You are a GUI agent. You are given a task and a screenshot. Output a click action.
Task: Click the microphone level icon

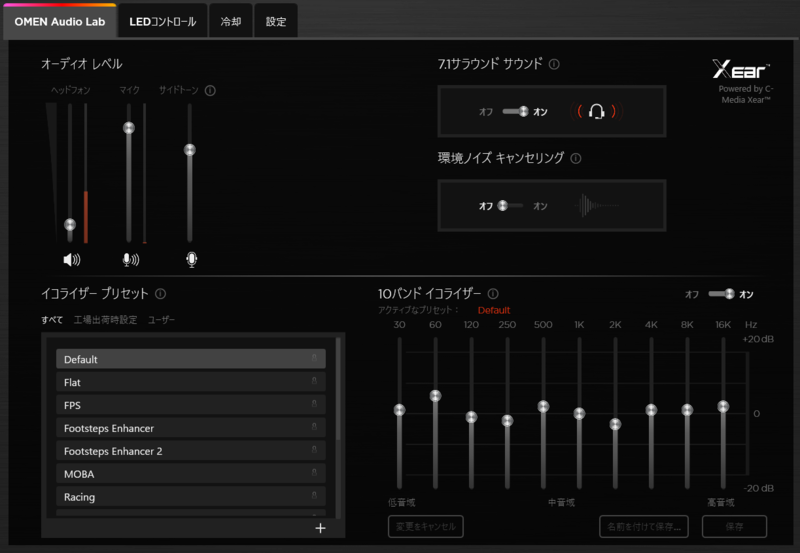coord(131,260)
